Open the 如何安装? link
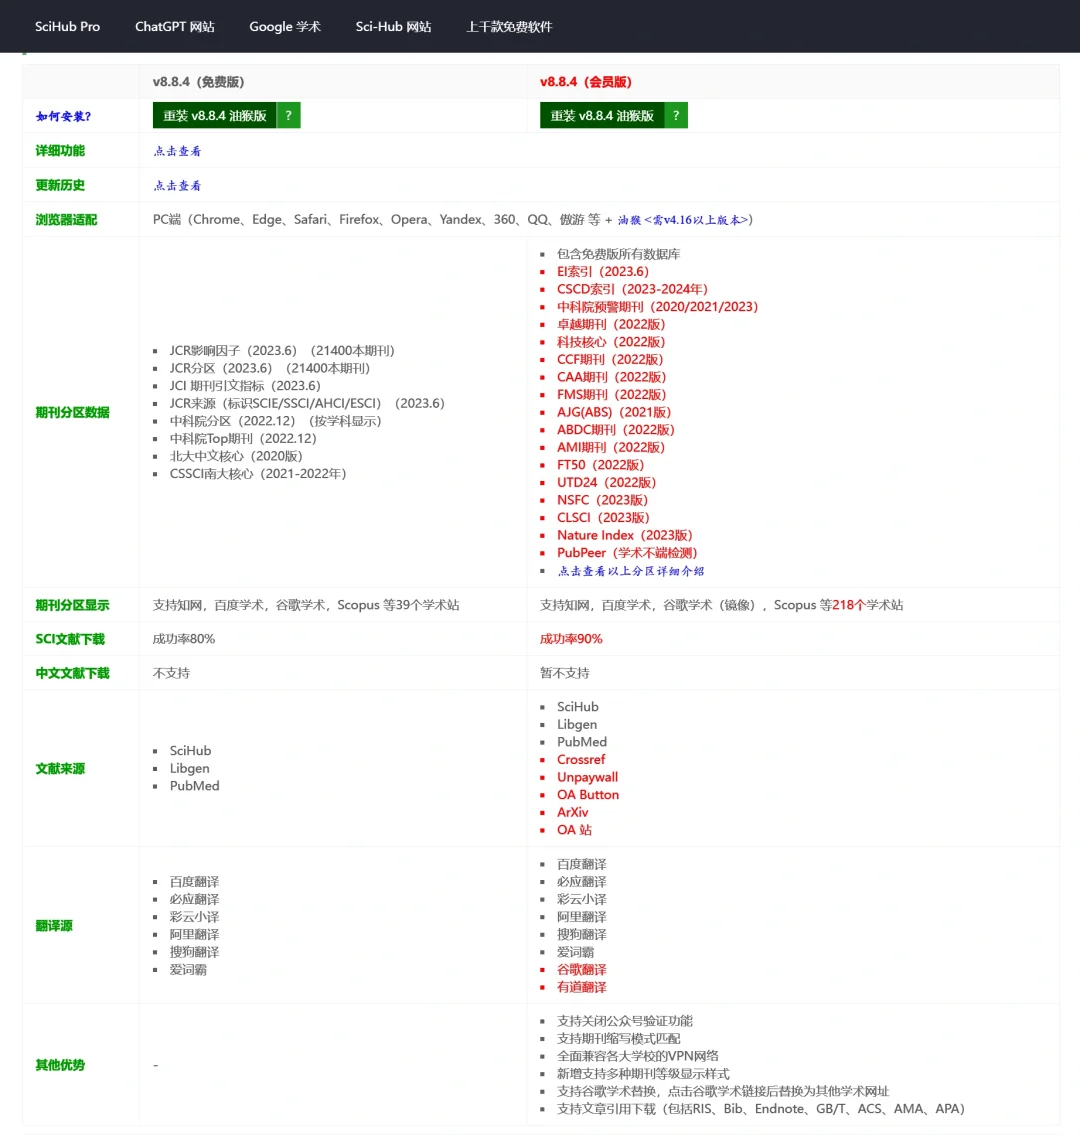1080x1136 pixels. tap(64, 116)
